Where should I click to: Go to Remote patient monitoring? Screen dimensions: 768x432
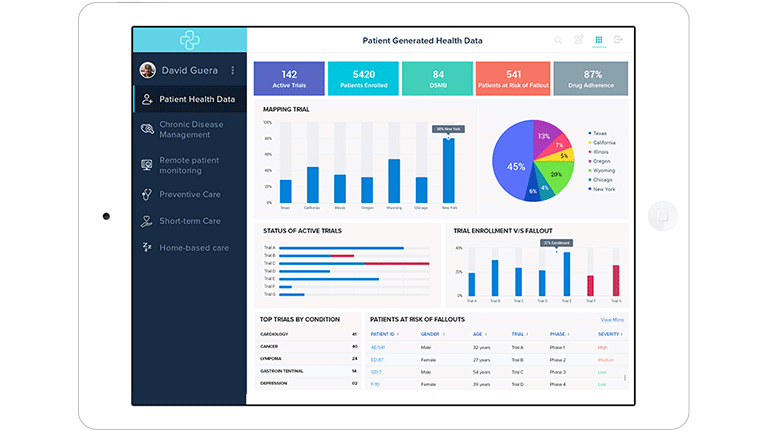(189, 165)
